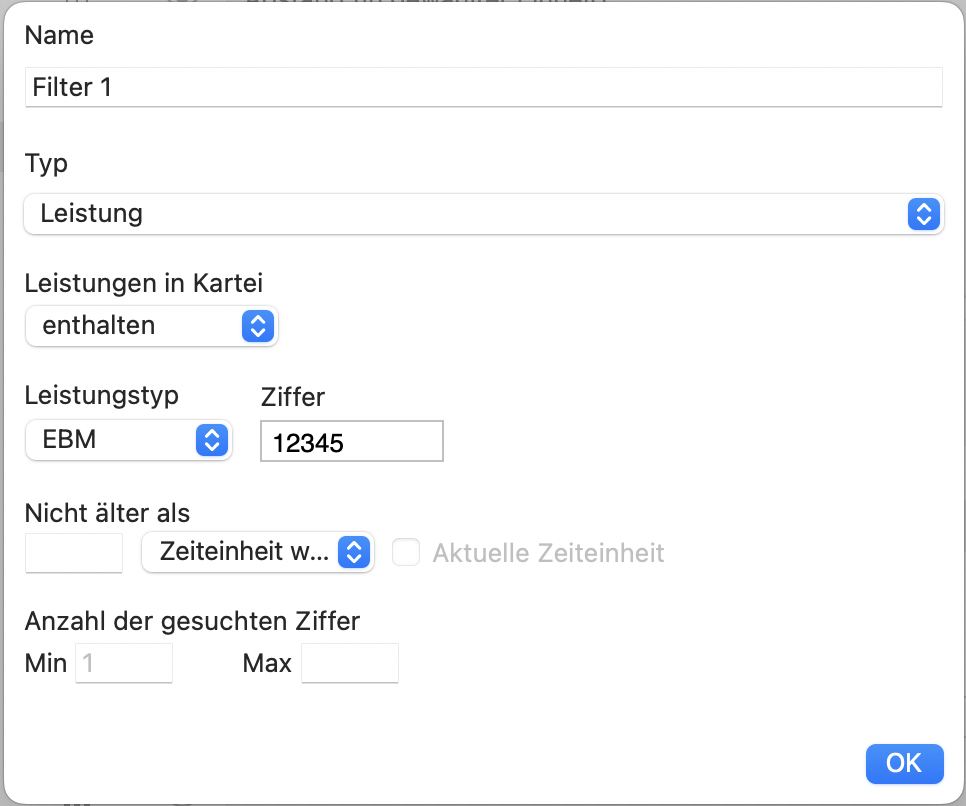Open the Leistungstyp dropdown showing EBM
The image size is (966, 806).
pos(129,440)
